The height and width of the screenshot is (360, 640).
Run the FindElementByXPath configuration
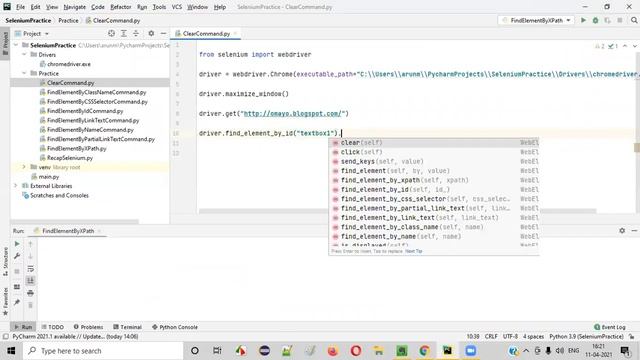tap(583, 20)
